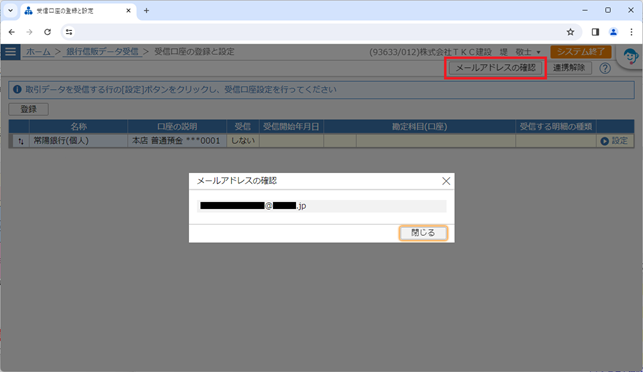Click the 登録 button

coord(29,109)
